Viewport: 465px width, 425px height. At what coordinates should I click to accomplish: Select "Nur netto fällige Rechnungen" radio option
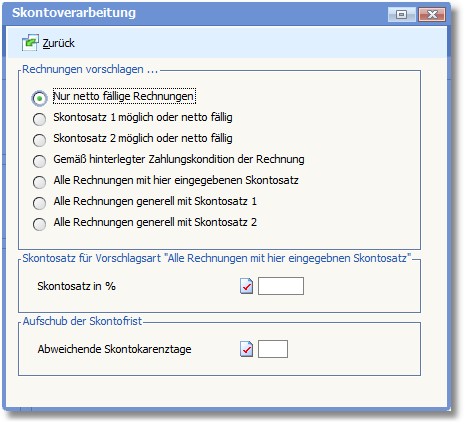click(x=39, y=98)
